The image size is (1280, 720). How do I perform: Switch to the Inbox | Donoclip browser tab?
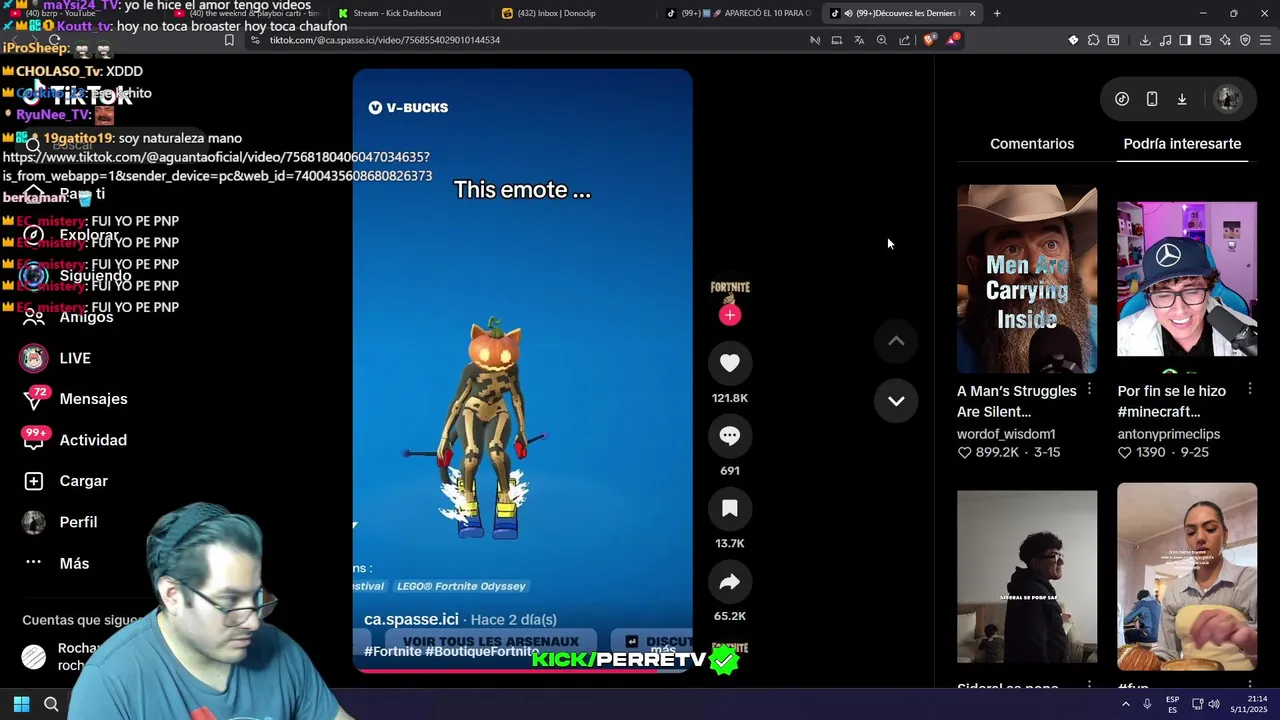pos(555,13)
